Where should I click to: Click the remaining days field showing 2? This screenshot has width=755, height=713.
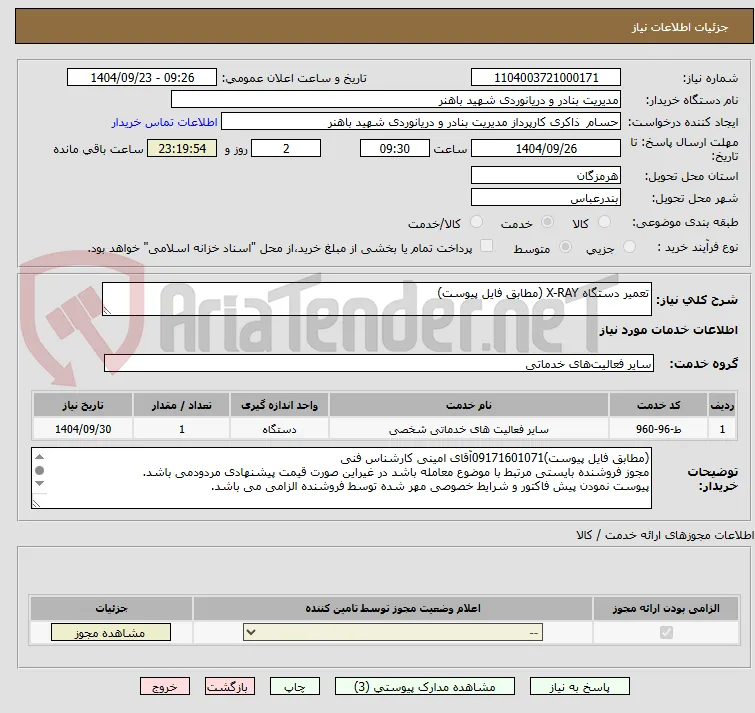286,148
